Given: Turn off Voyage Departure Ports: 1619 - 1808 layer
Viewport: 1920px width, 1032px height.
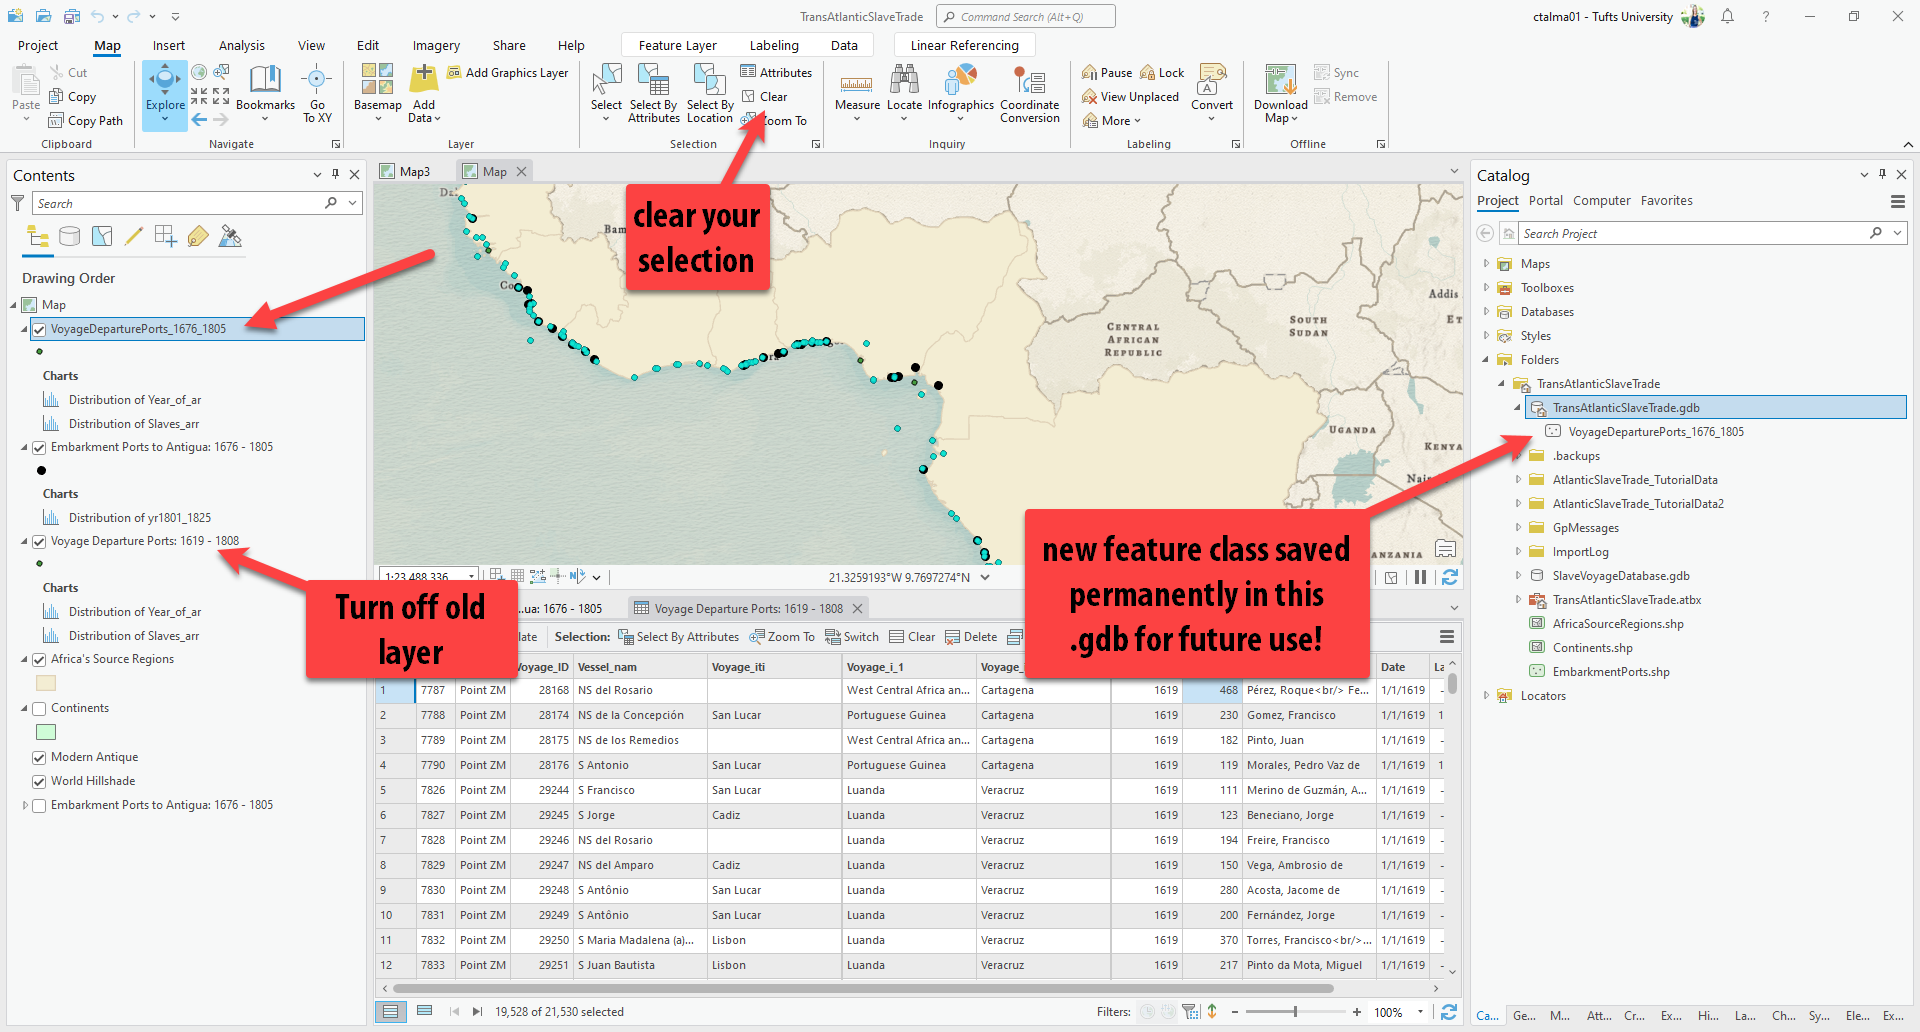Looking at the screenshot, I should 39,542.
